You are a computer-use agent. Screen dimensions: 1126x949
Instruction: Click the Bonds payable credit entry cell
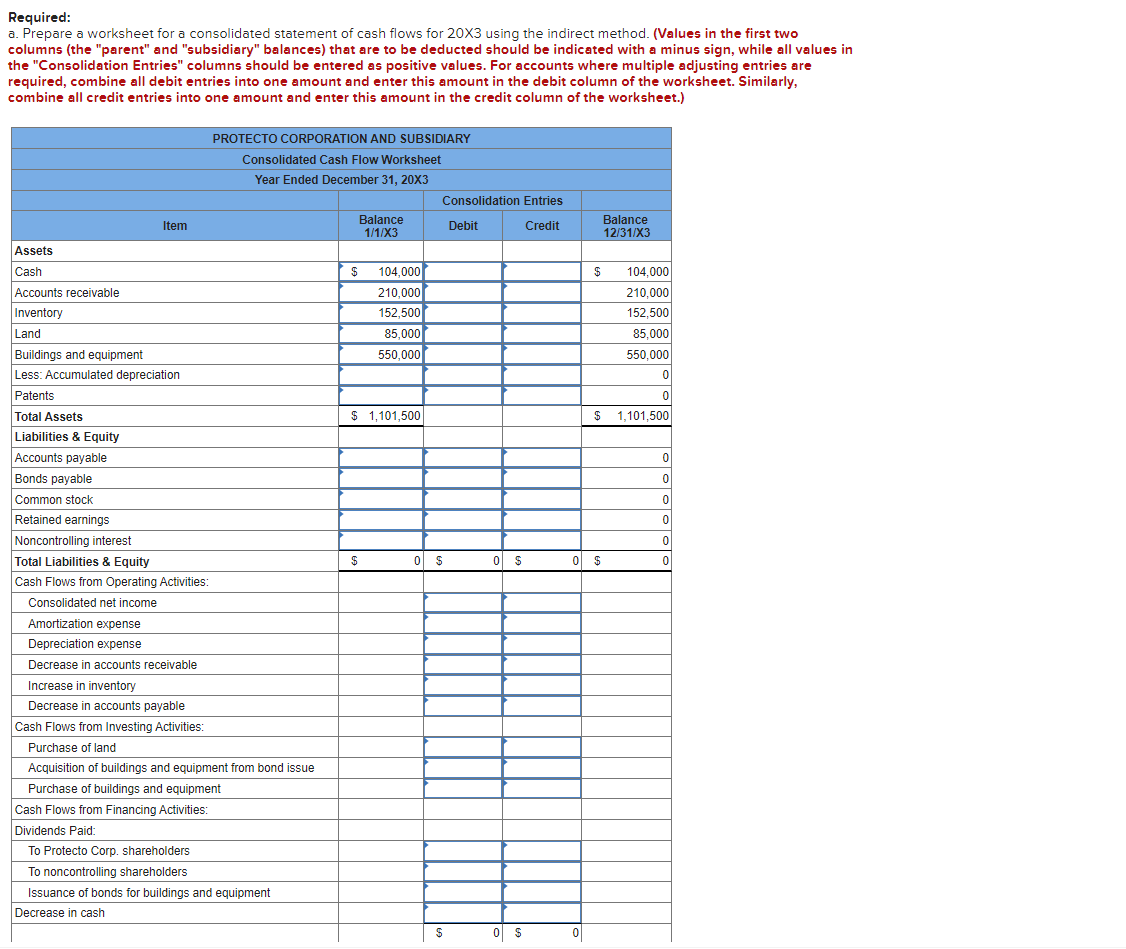541,478
